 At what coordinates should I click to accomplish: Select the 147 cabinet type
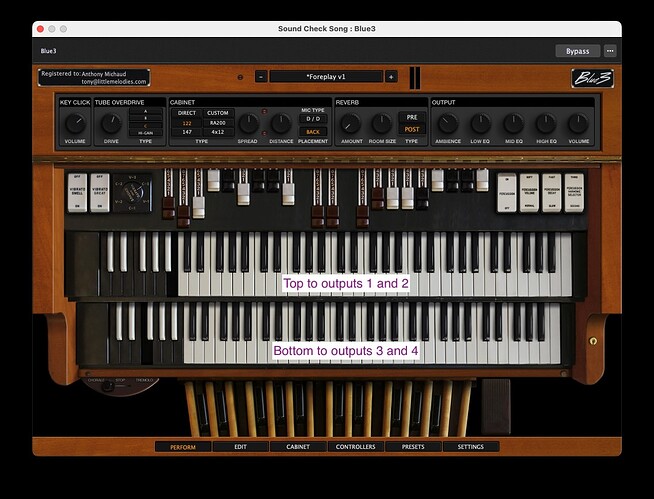coord(186,132)
